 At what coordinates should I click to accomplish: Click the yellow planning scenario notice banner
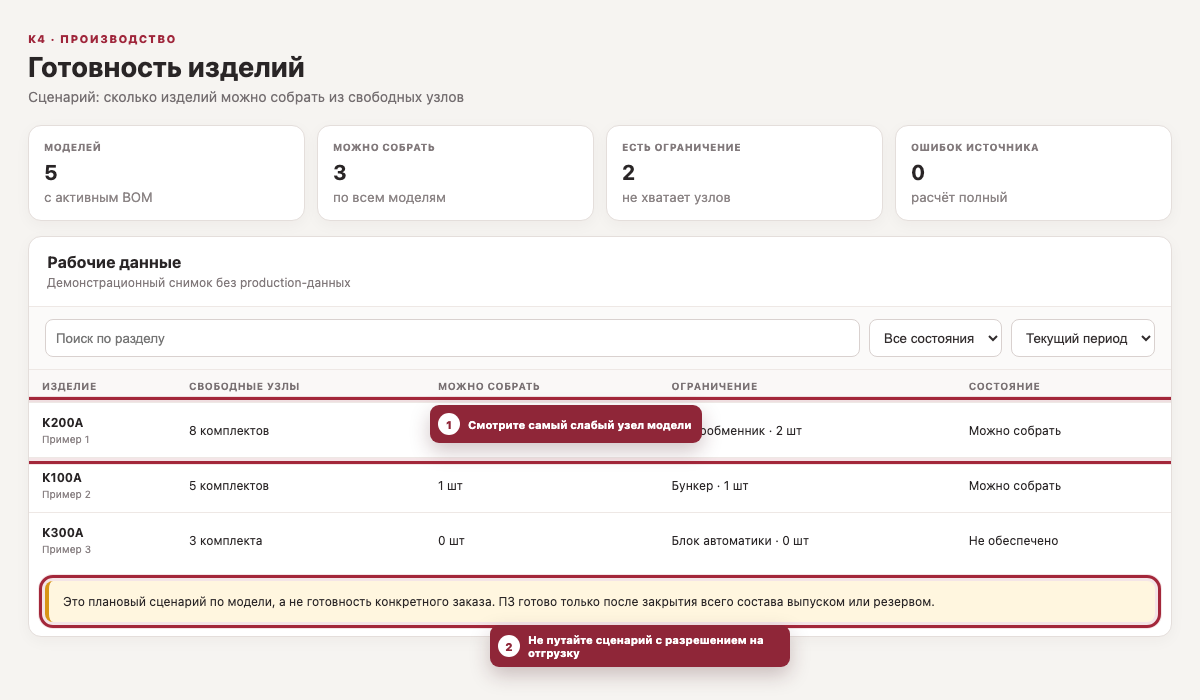click(600, 602)
